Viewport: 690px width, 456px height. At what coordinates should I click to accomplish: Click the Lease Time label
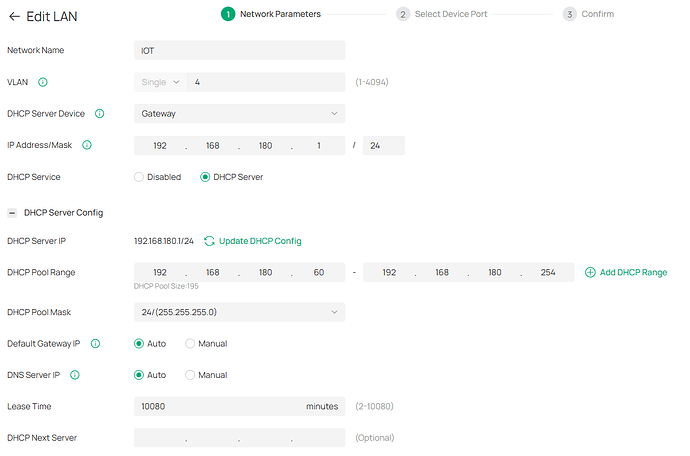(29, 406)
